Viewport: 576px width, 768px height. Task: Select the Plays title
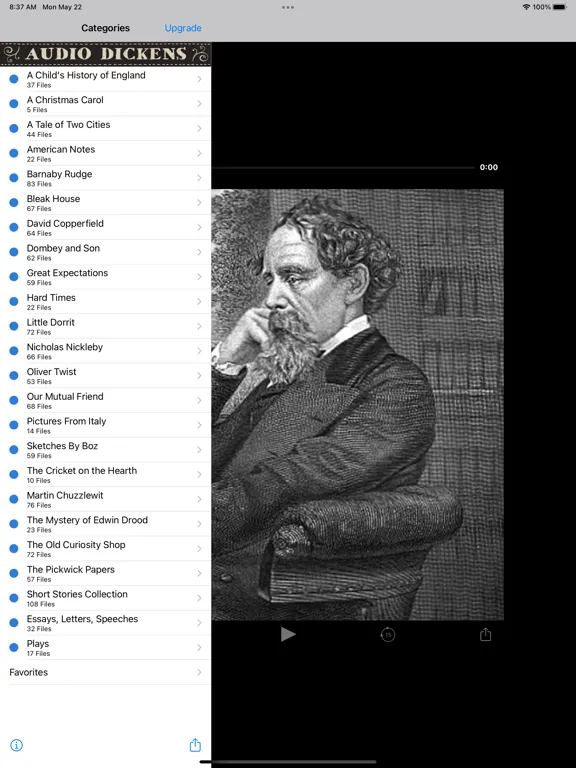(x=38, y=644)
